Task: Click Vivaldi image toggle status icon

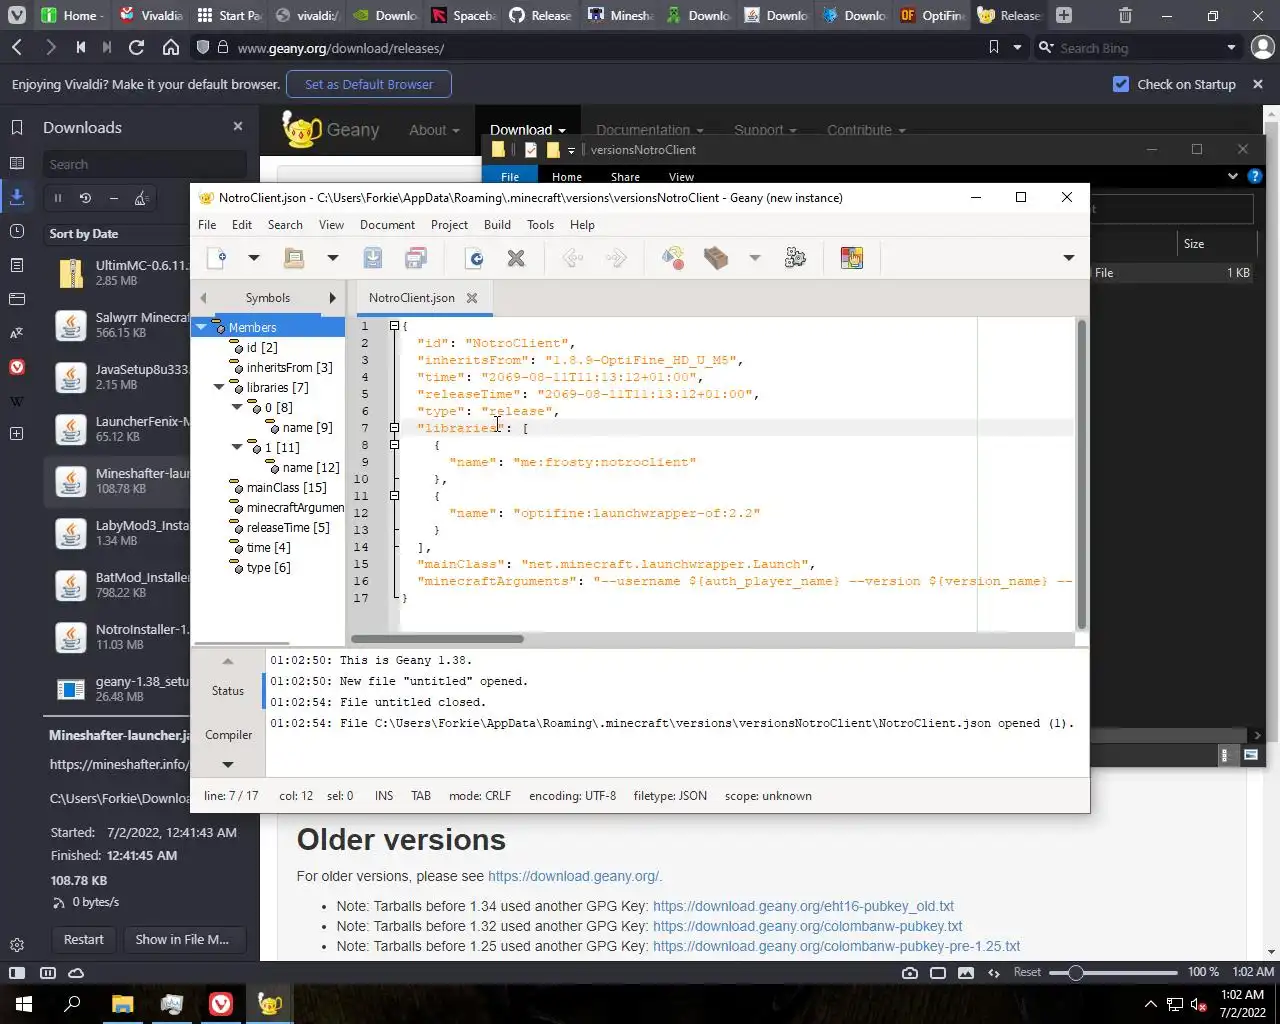Action: pos(966,973)
